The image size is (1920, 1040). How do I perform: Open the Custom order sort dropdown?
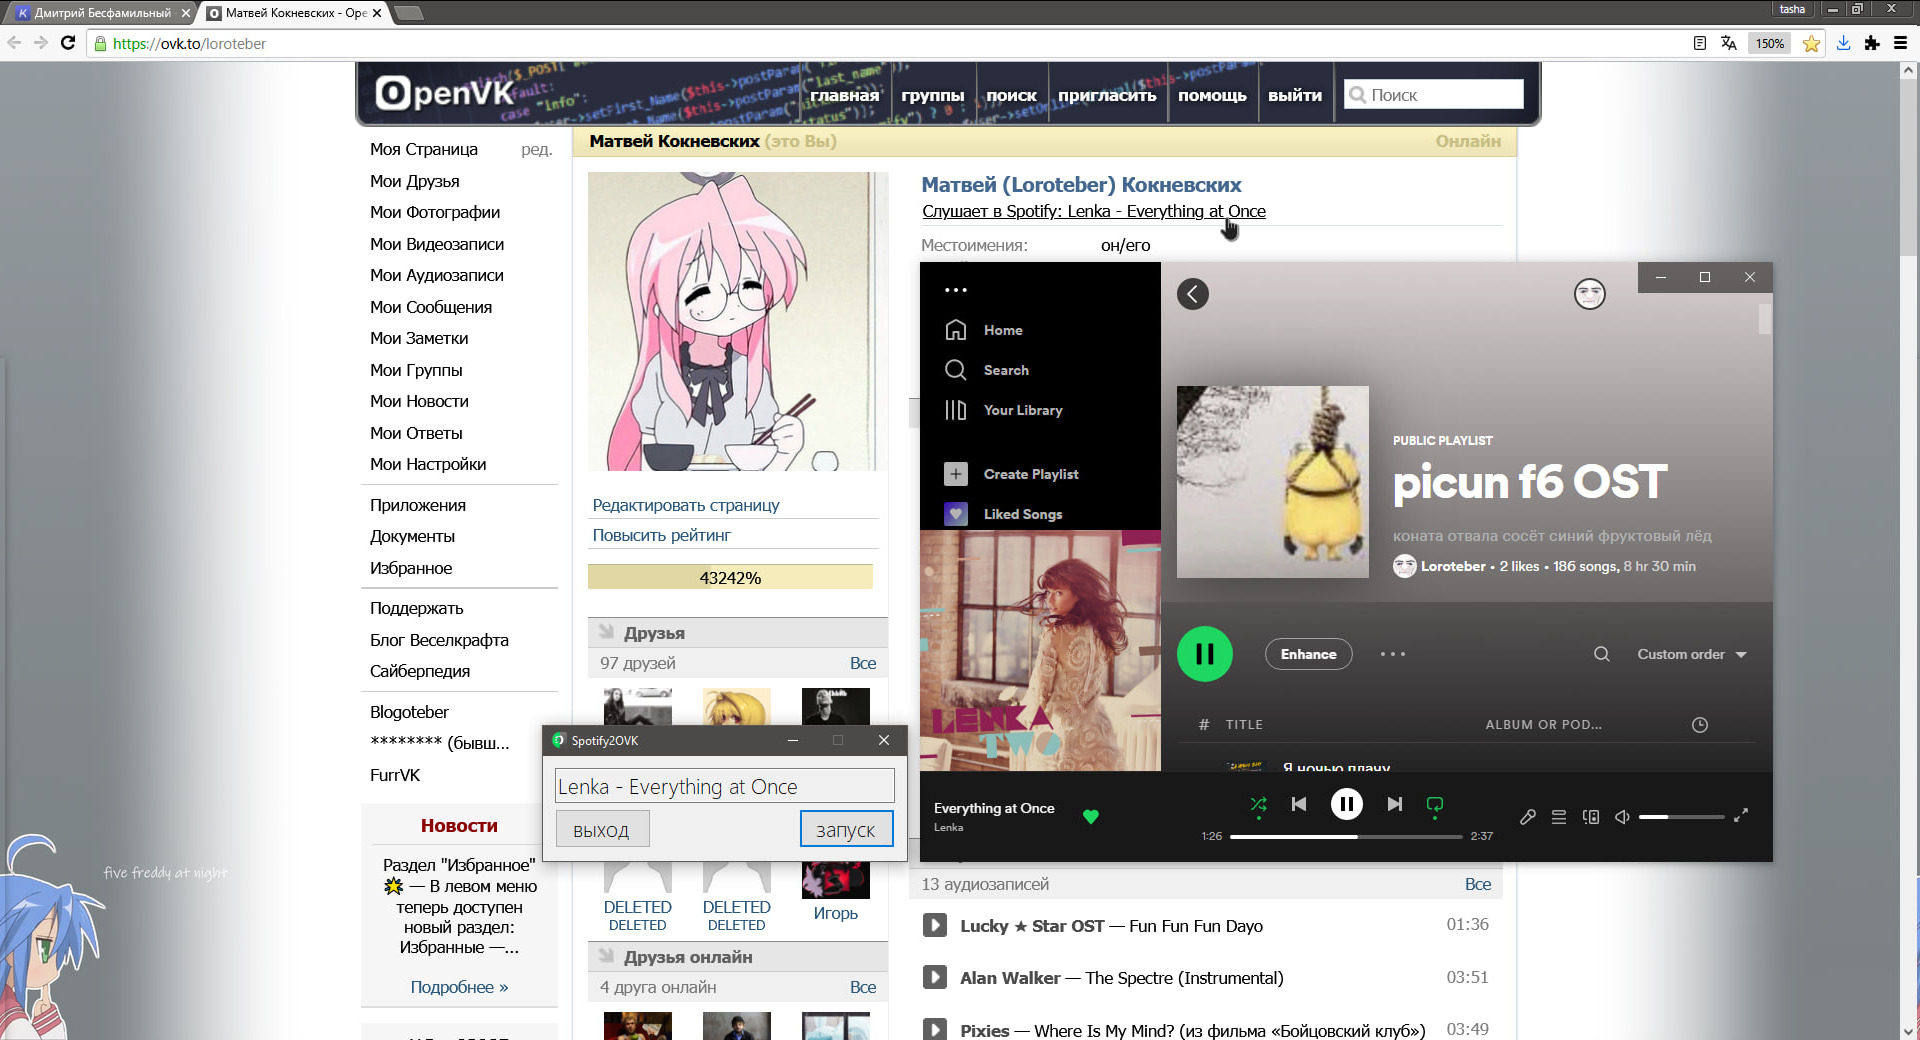point(1692,654)
